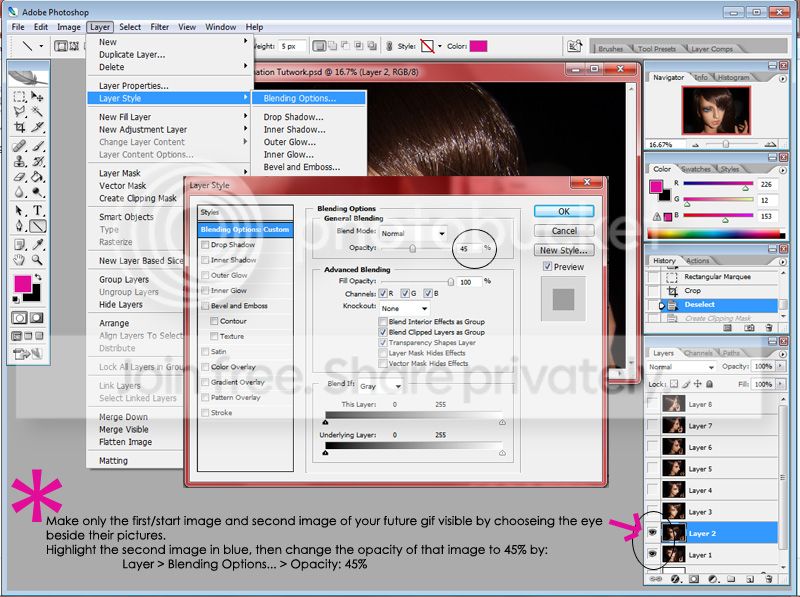Open the tool preset picker arrow
This screenshot has height=597, width=800.
tap(41, 46)
